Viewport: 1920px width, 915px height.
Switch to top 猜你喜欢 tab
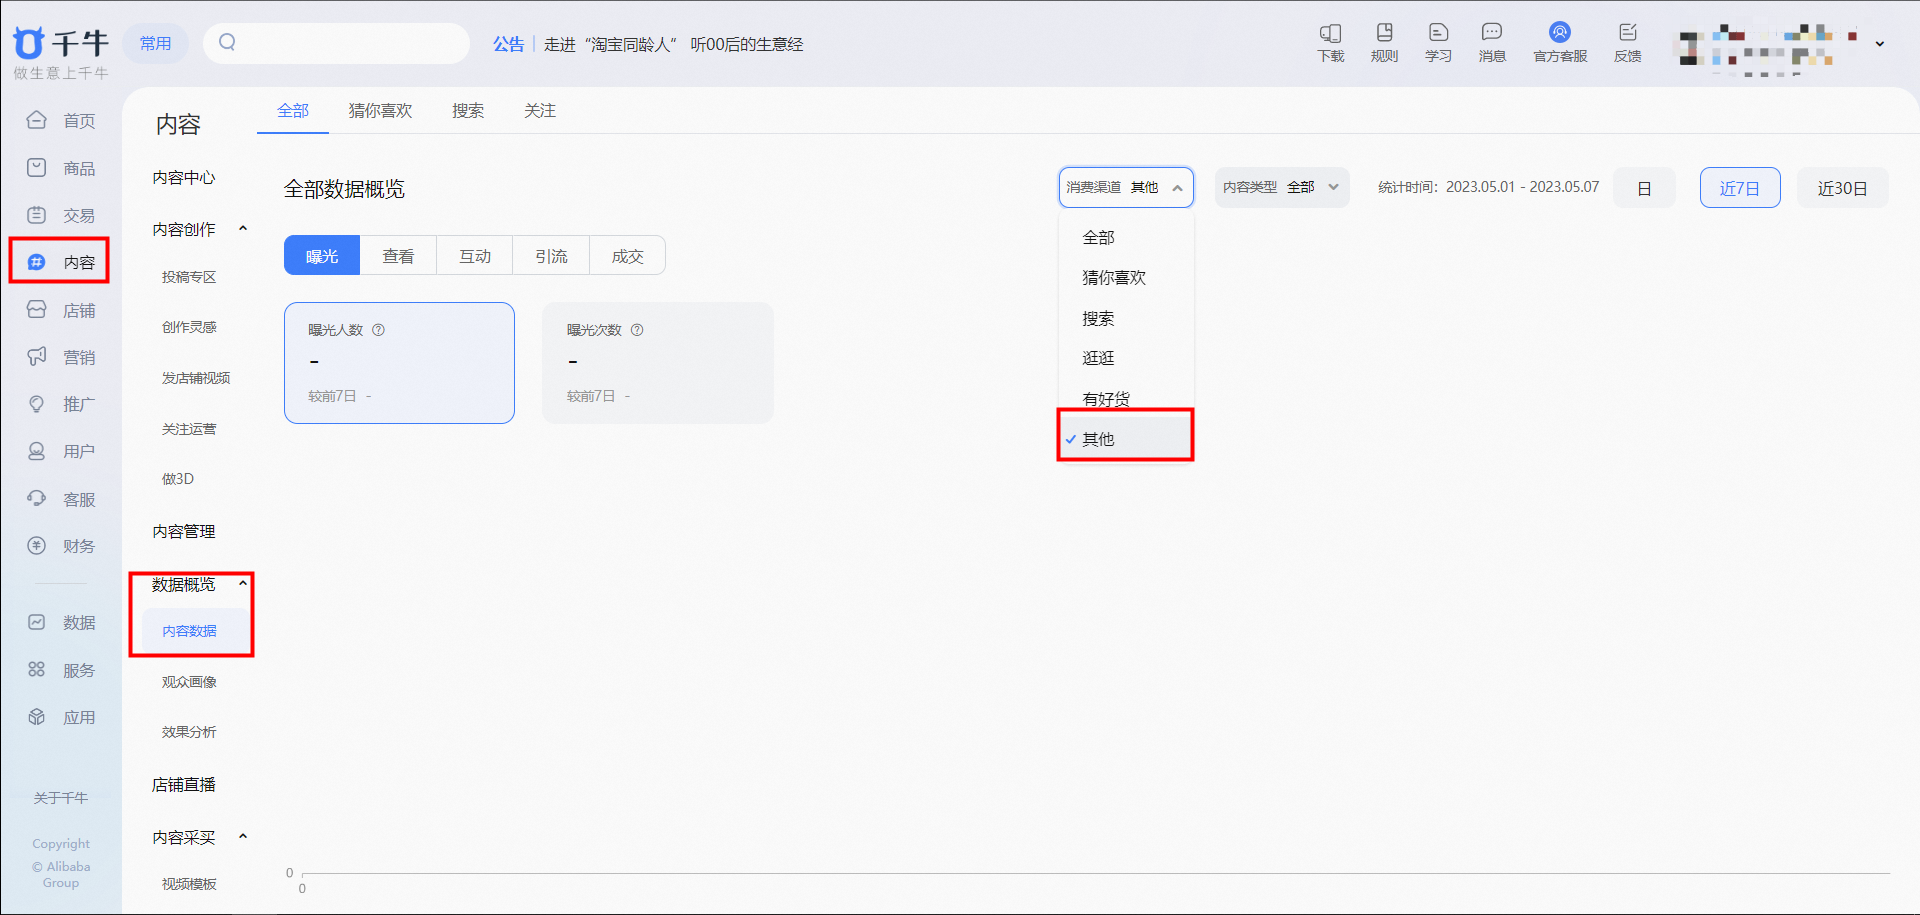(380, 110)
